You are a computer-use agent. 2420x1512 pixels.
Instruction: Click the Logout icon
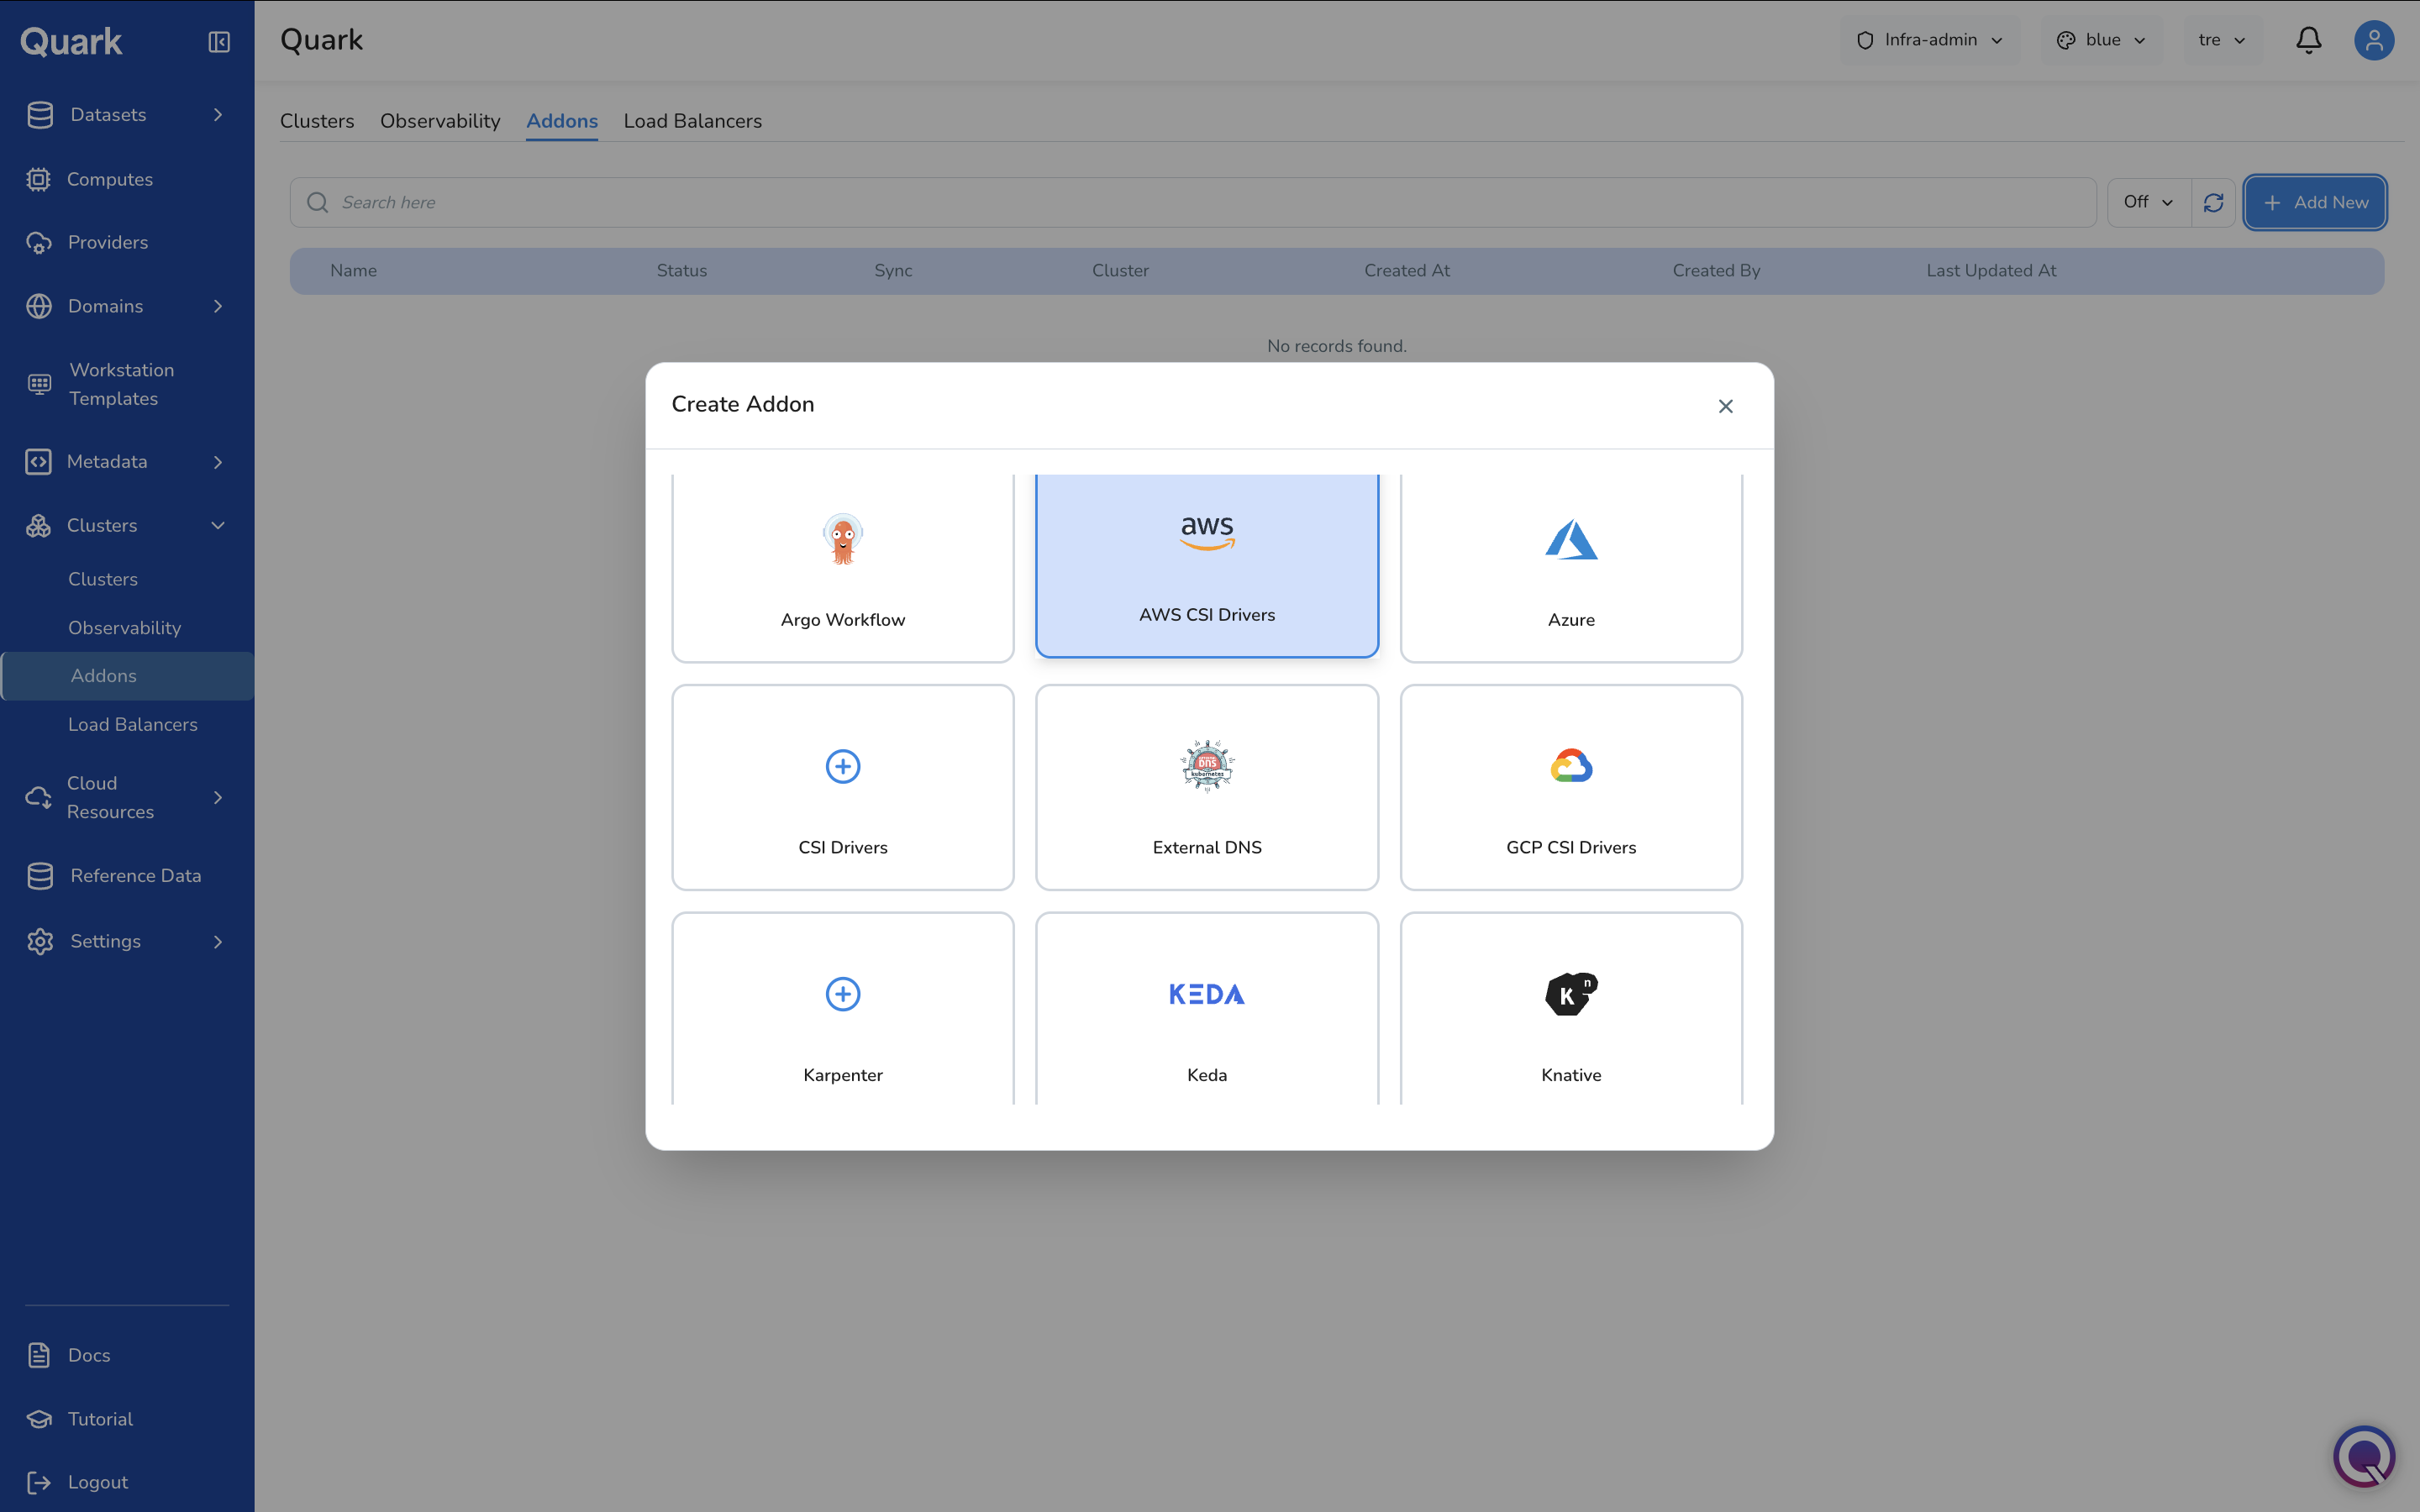tap(38, 1482)
